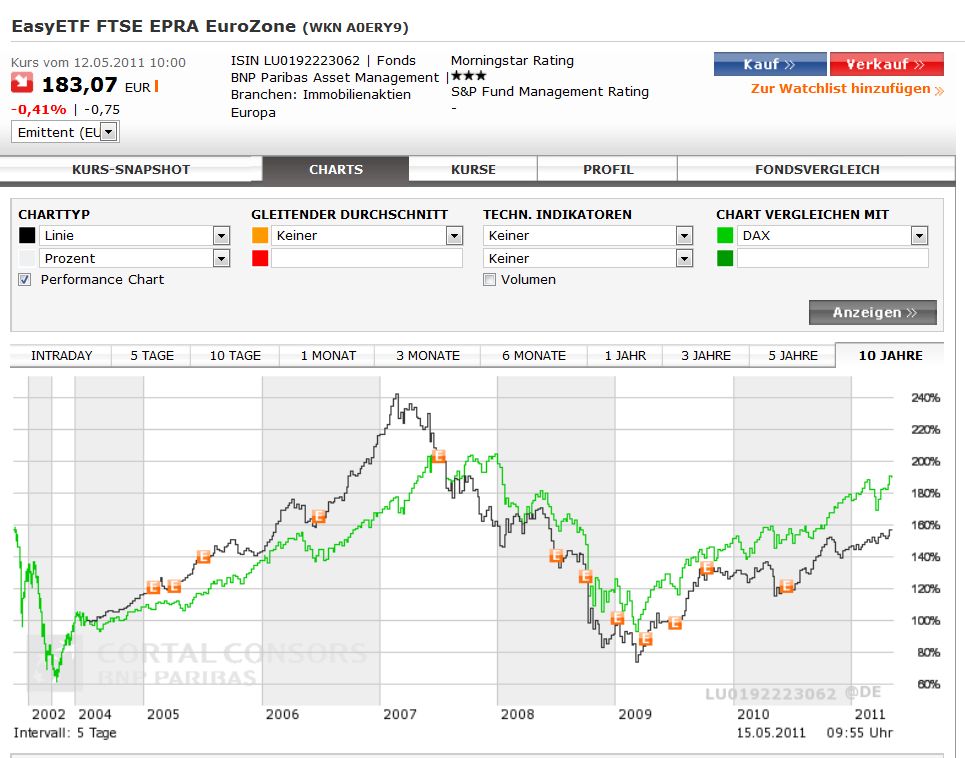Screen dimensions: 965x758
Task: Select the 5 JAHRE time range
Action: tap(793, 356)
